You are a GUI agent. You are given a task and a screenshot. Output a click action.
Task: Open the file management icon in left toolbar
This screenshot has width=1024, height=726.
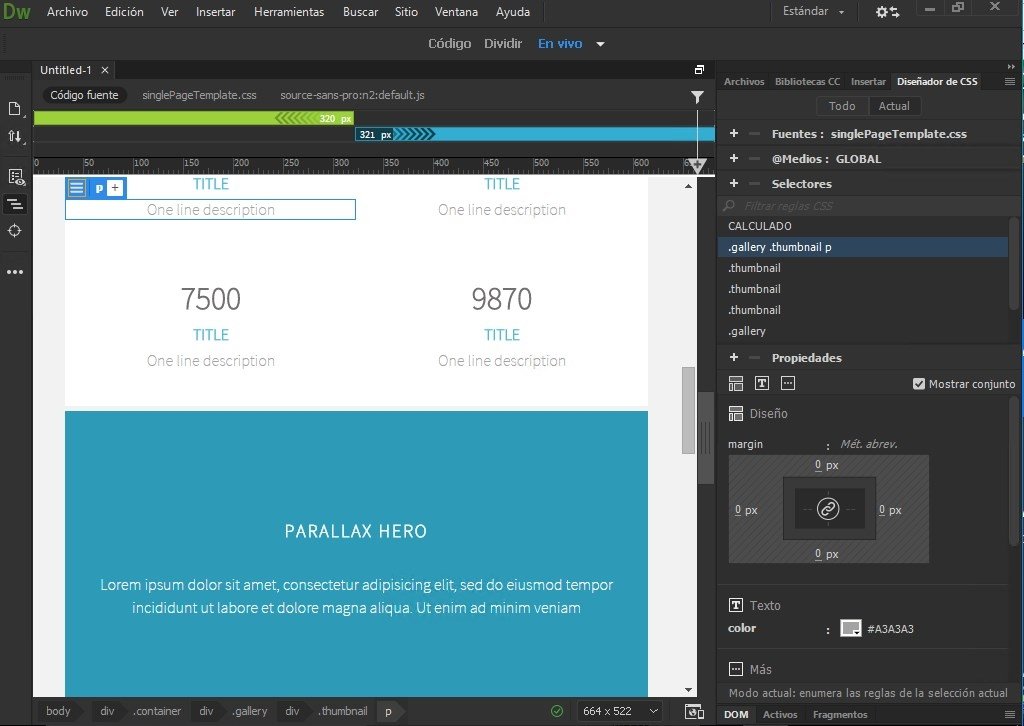[x=14, y=108]
